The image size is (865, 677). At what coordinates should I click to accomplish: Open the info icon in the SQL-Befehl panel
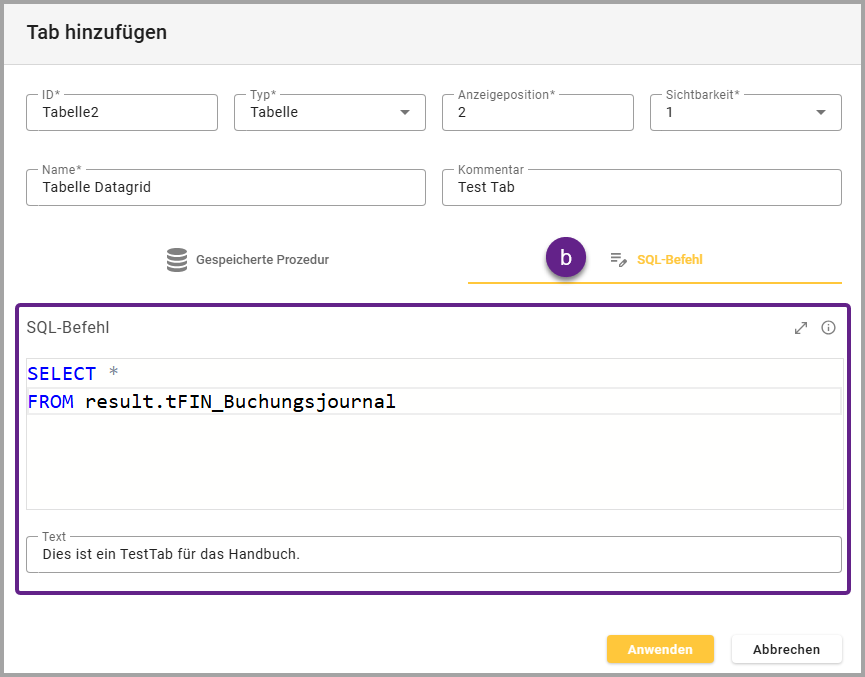(828, 328)
